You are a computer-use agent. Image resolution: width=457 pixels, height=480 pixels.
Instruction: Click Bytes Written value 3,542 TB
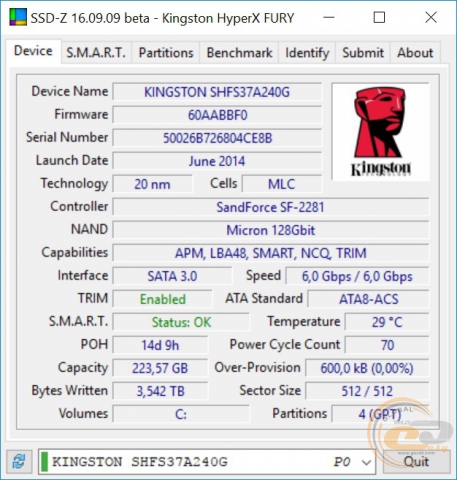pos(160,391)
